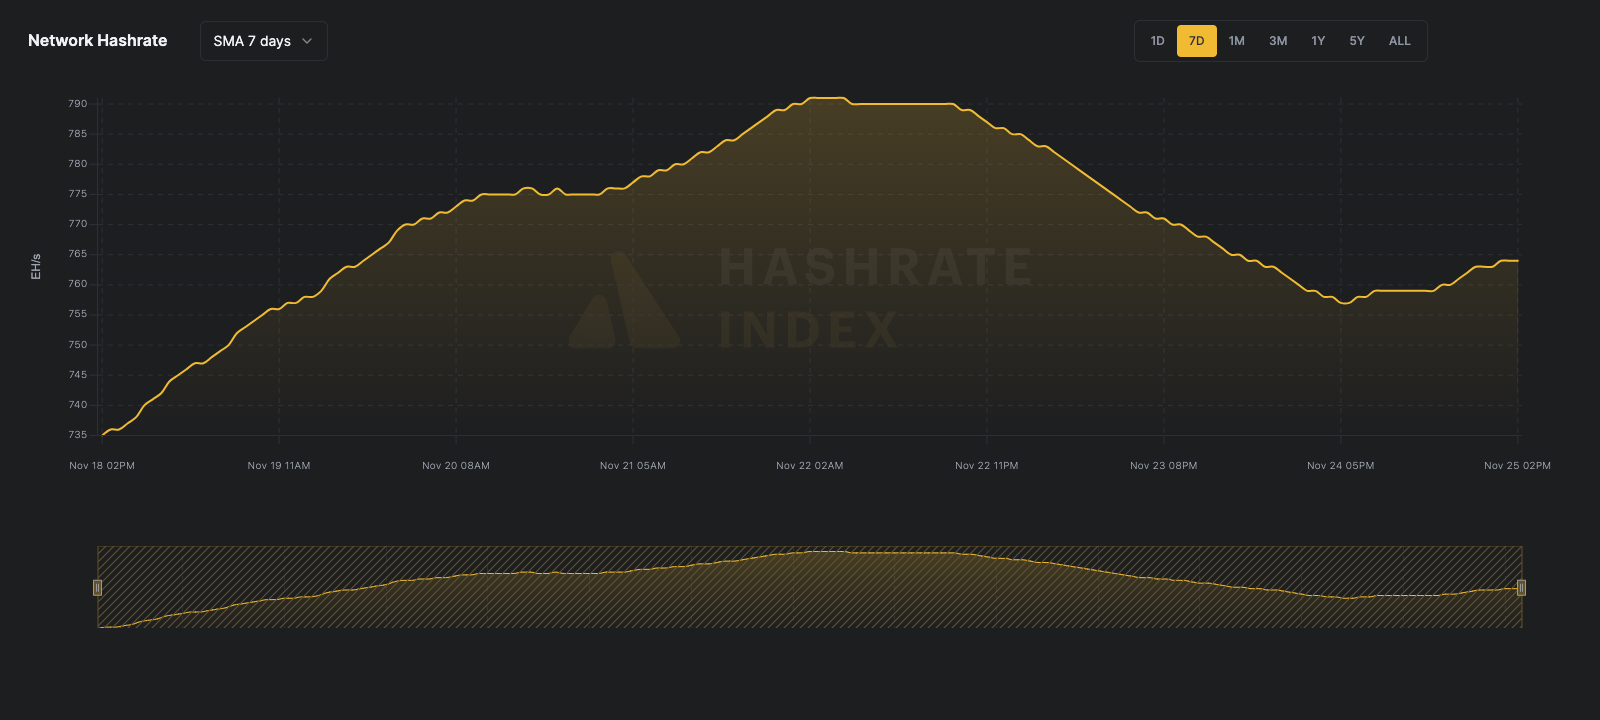Click the 735 y-axis value
Image resolution: width=1600 pixels, height=720 pixels.
[x=78, y=435]
